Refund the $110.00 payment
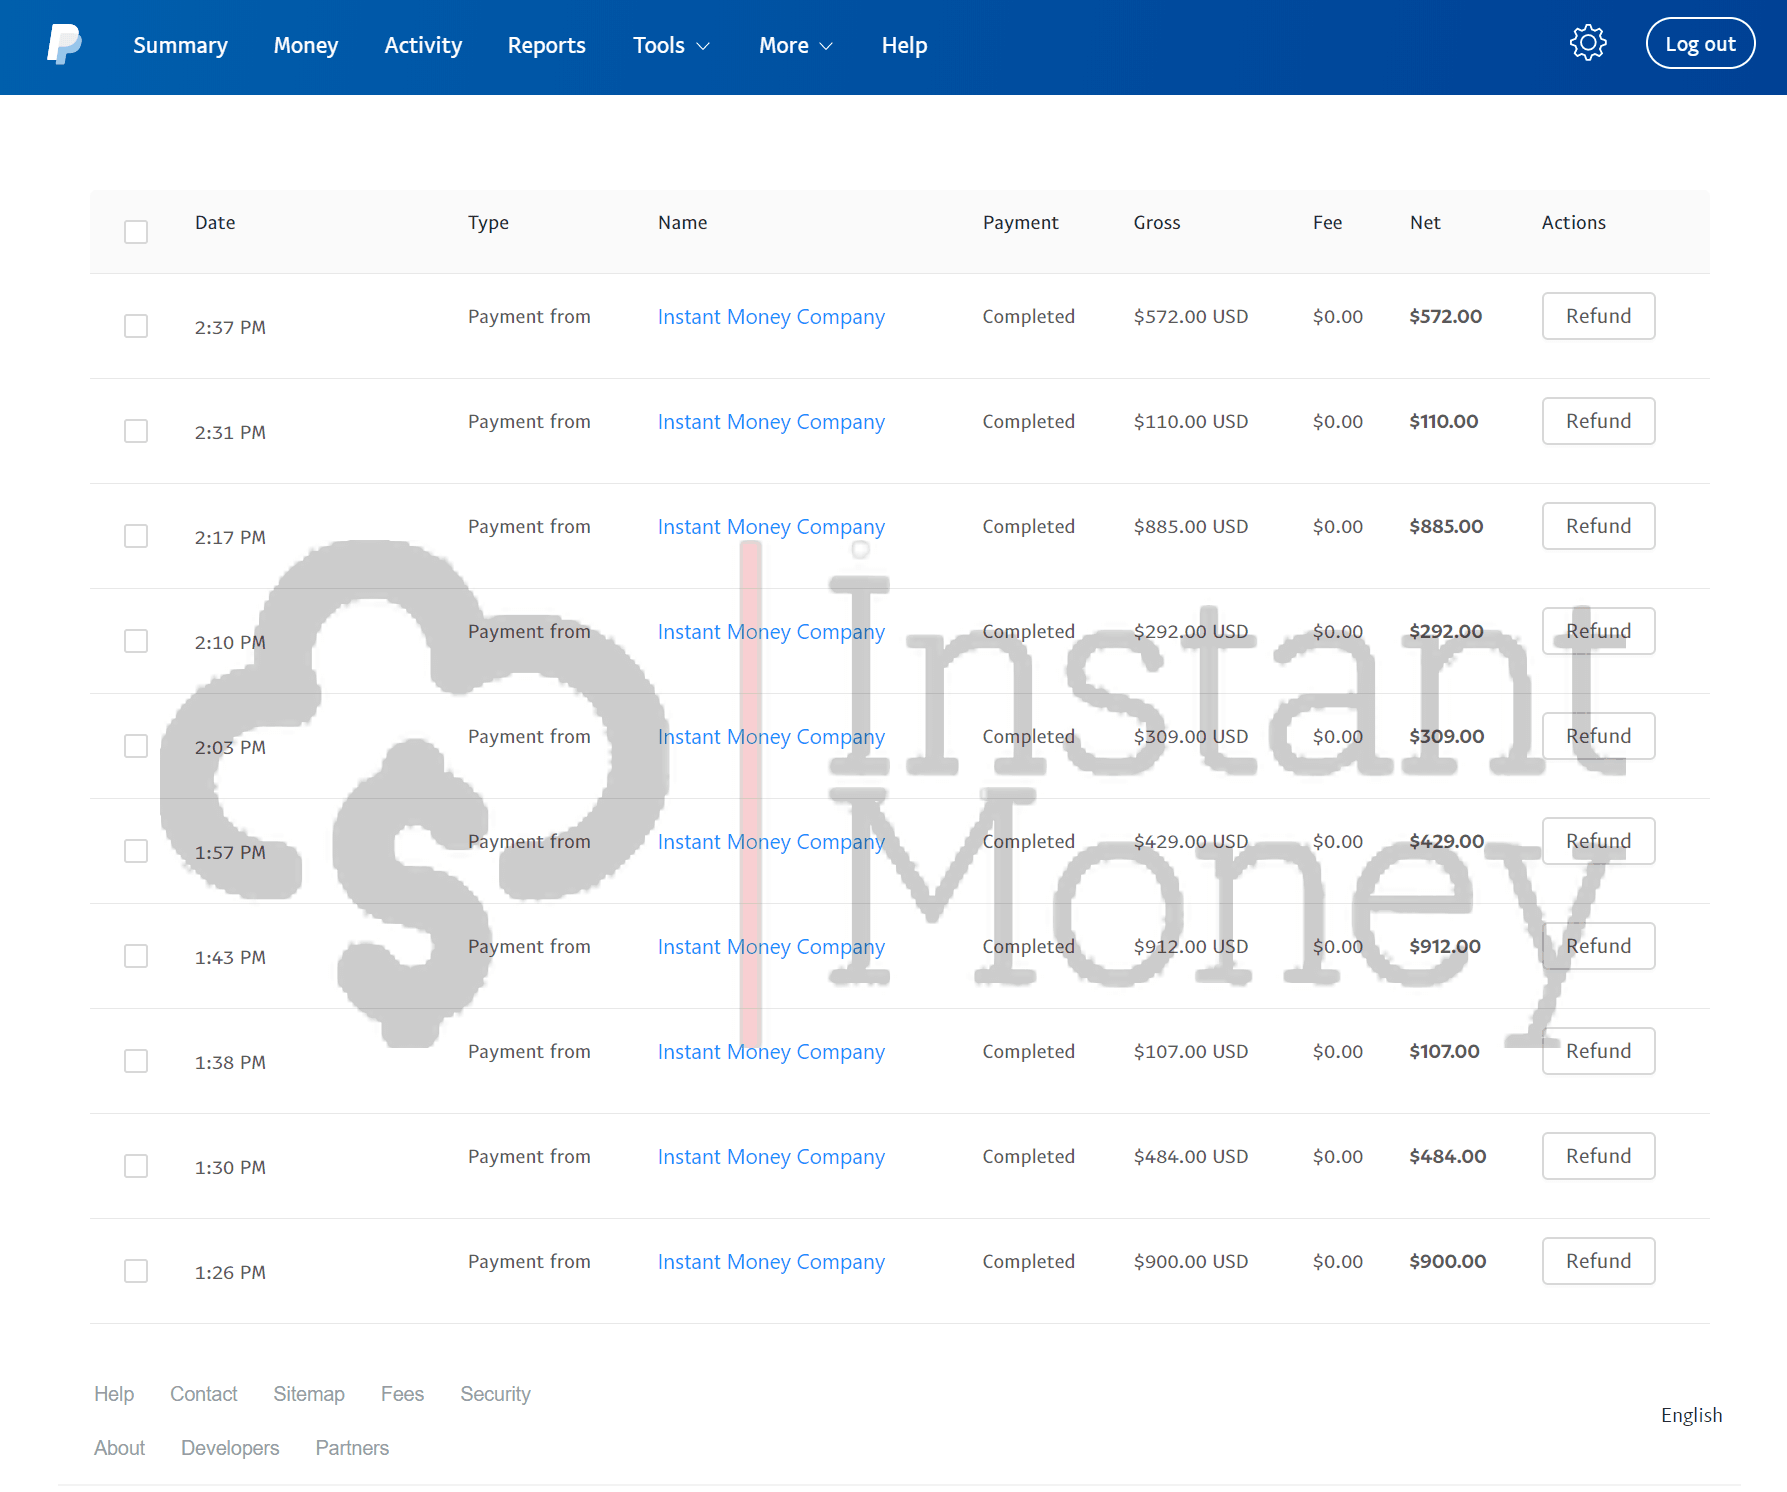This screenshot has height=1492, width=1787. pyautogui.click(x=1598, y=421)
